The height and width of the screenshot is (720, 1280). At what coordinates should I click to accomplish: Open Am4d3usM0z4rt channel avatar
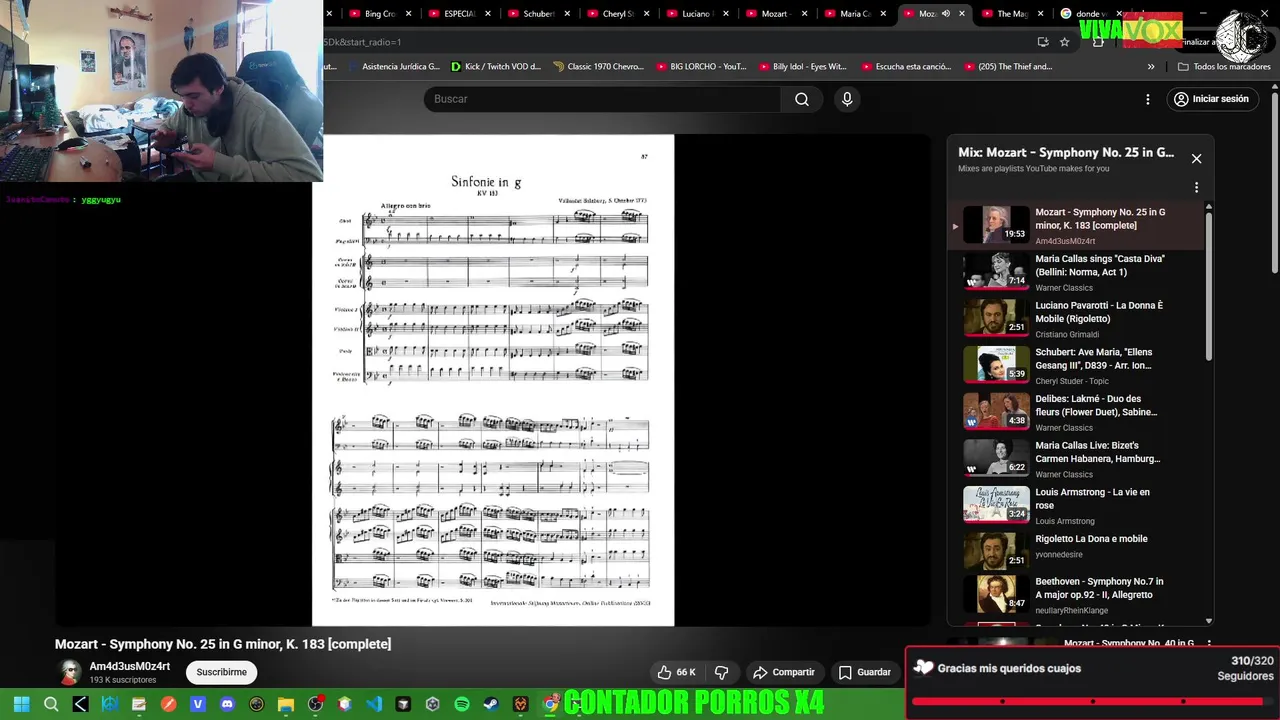click(x=69, y=672)
